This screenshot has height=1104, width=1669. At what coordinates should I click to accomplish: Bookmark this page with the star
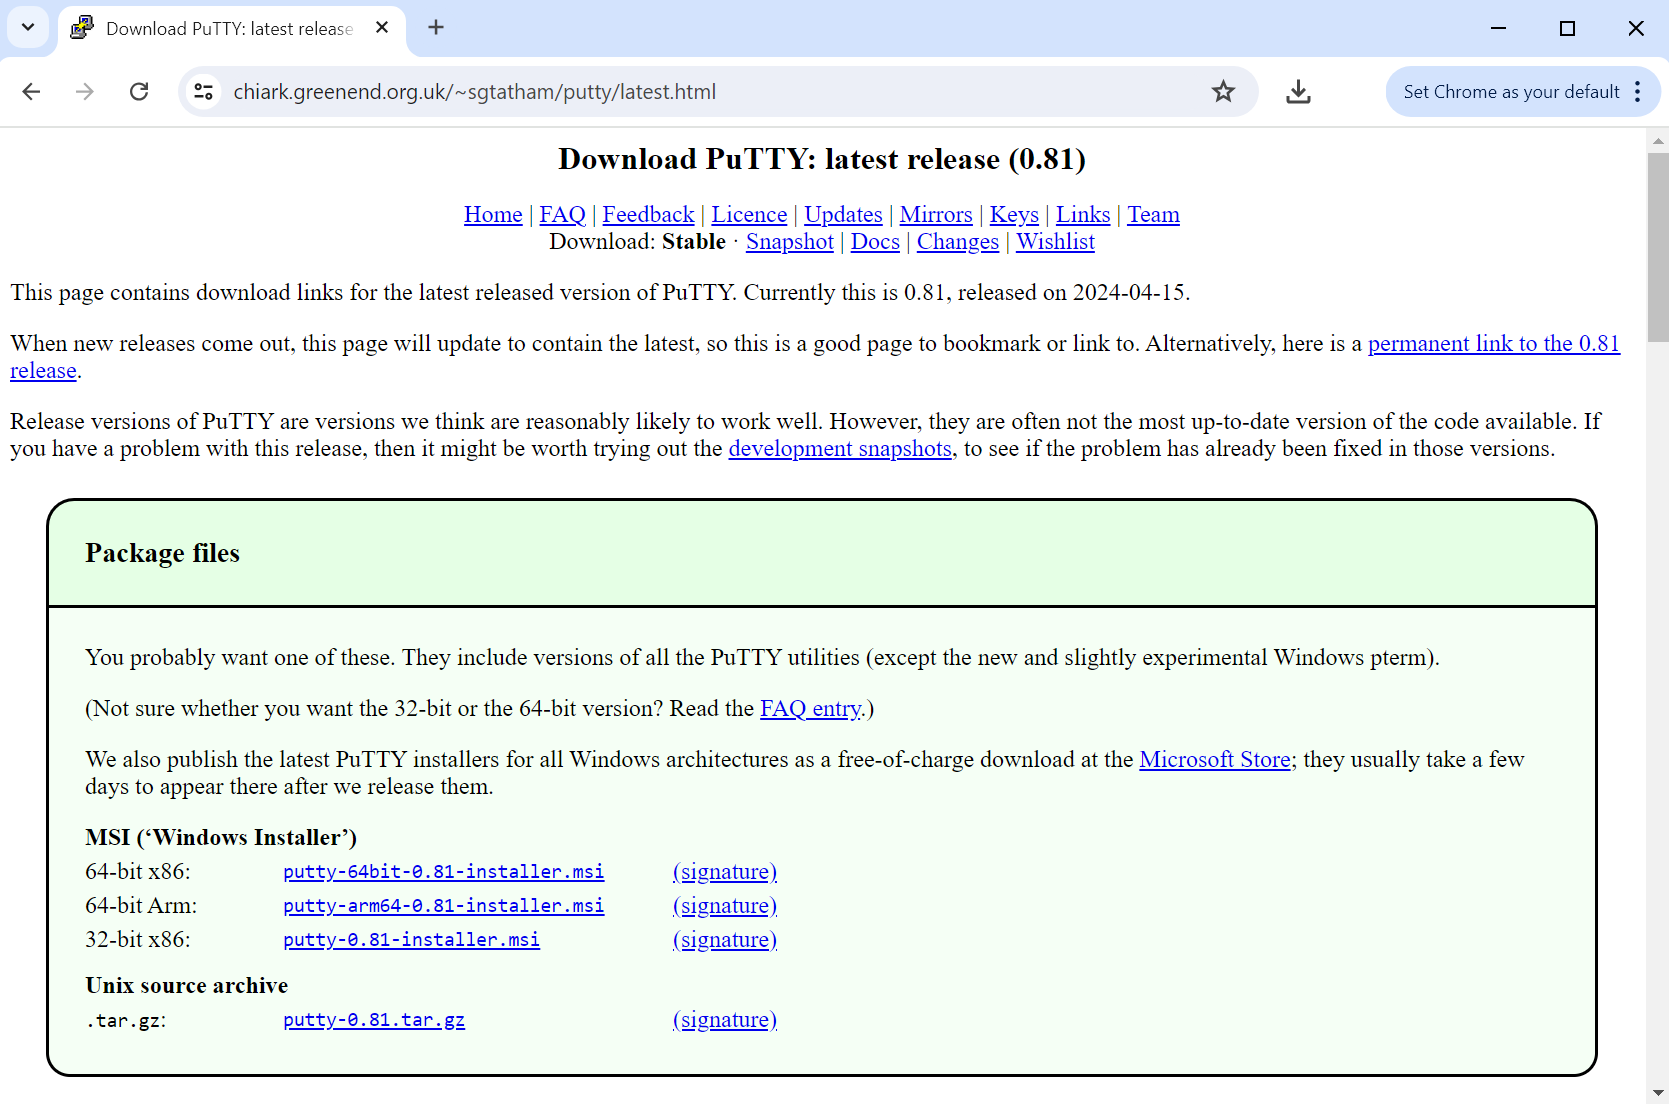(1223, 92)
